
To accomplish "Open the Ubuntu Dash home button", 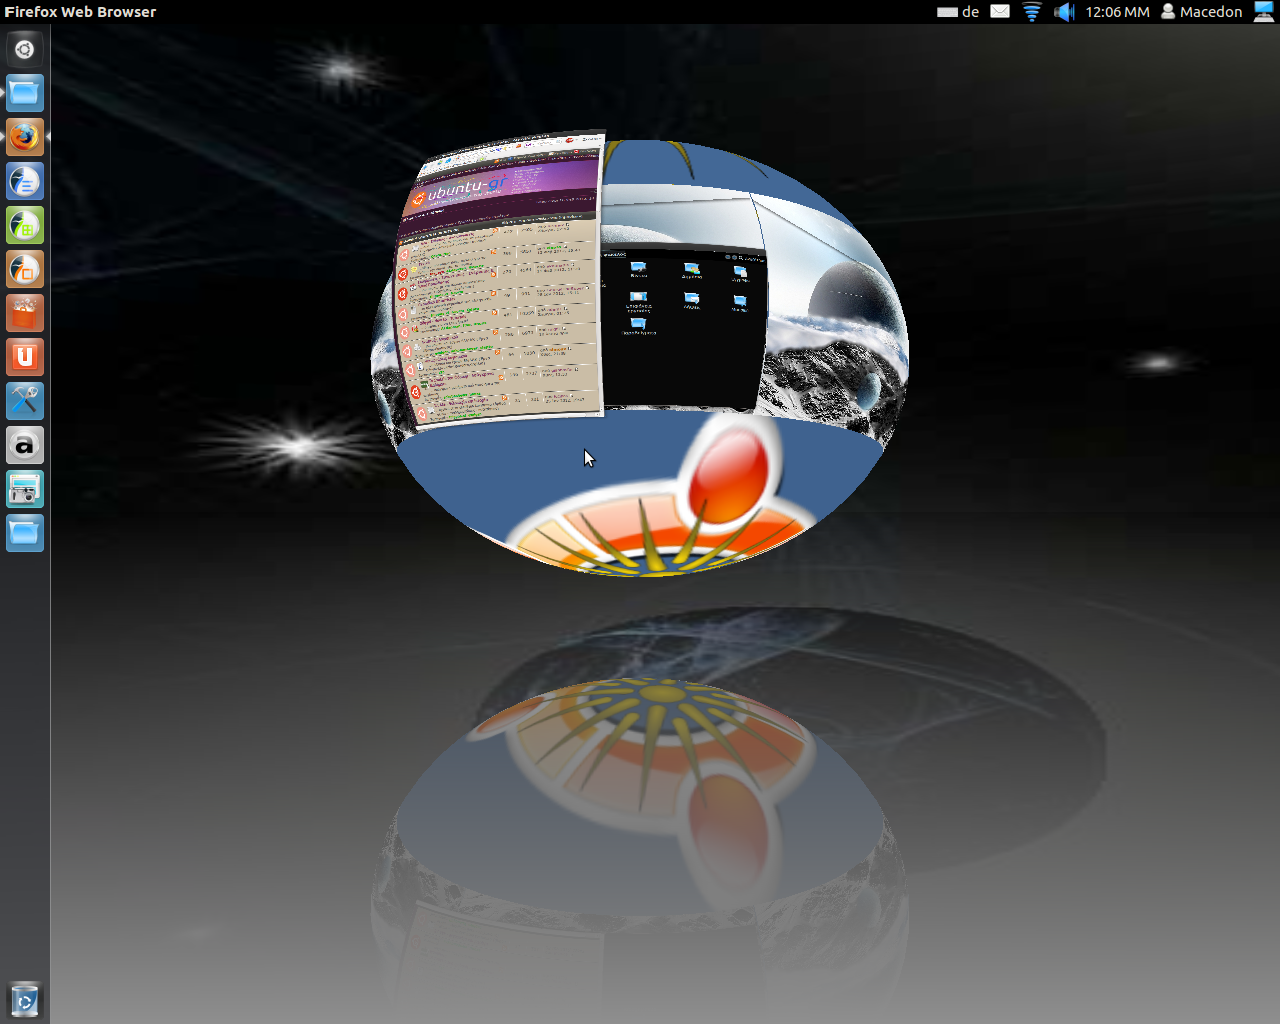I will click(25, 49).
